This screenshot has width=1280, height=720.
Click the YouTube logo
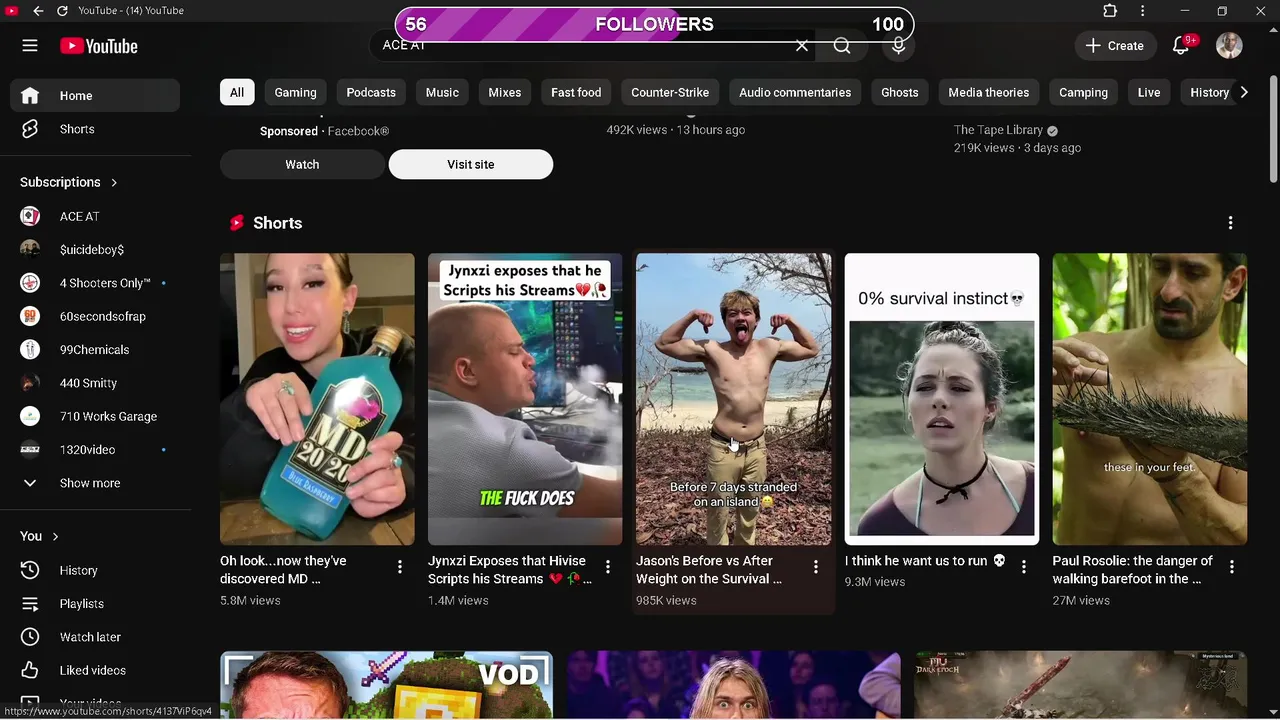pos(98,46)
